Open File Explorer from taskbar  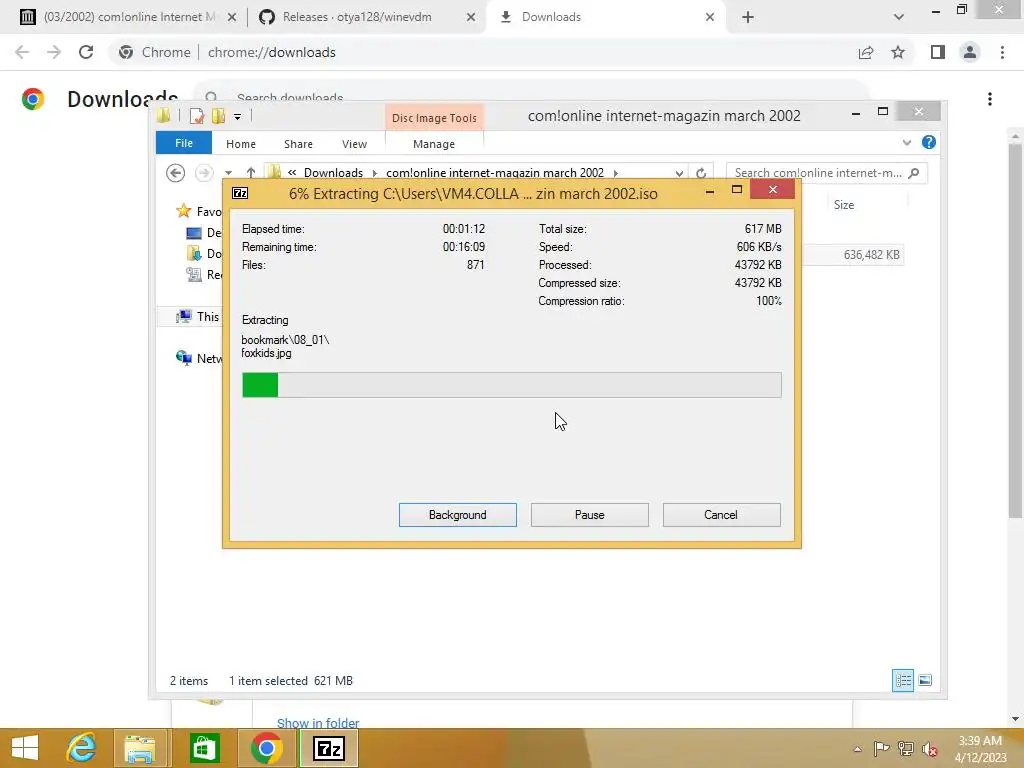[x=140, y=748]
